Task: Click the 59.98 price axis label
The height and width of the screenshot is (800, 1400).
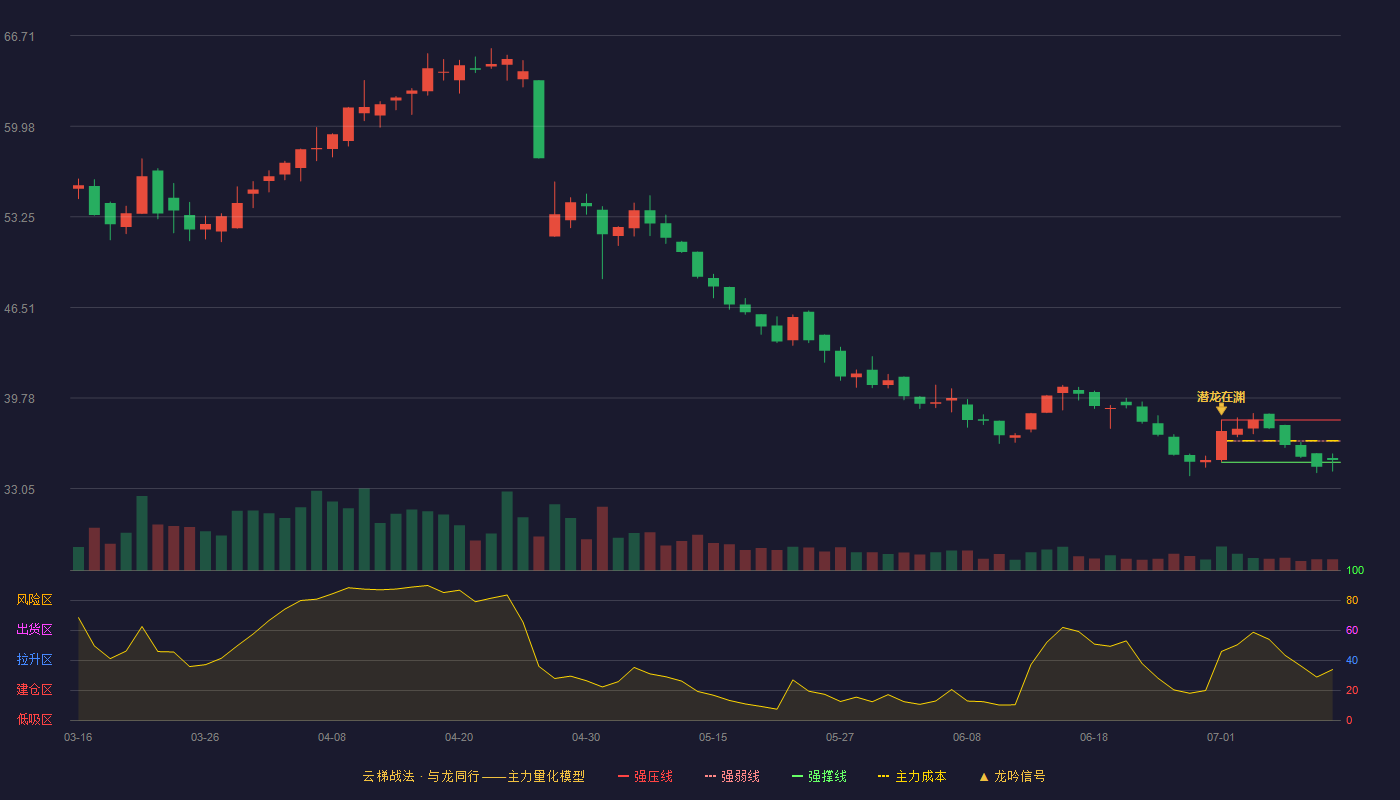Action: coord(19,128)
